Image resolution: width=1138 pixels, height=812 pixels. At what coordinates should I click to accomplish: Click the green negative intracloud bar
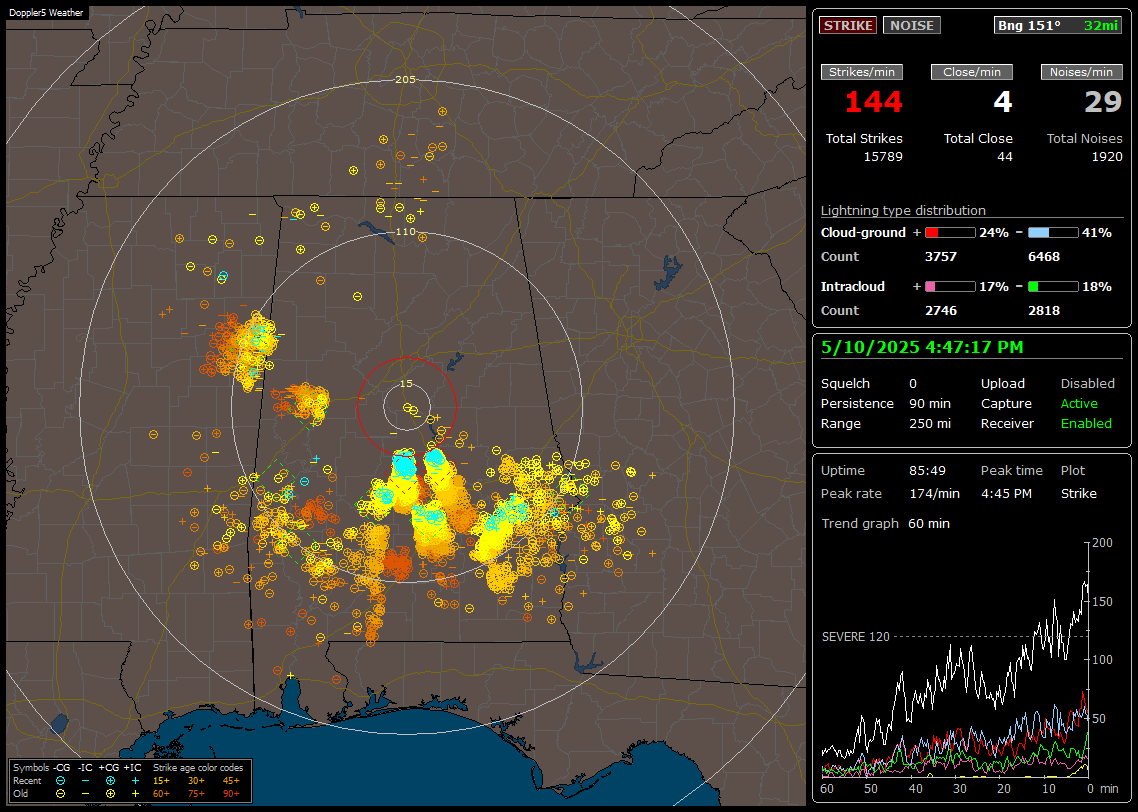click(1053, 287)
